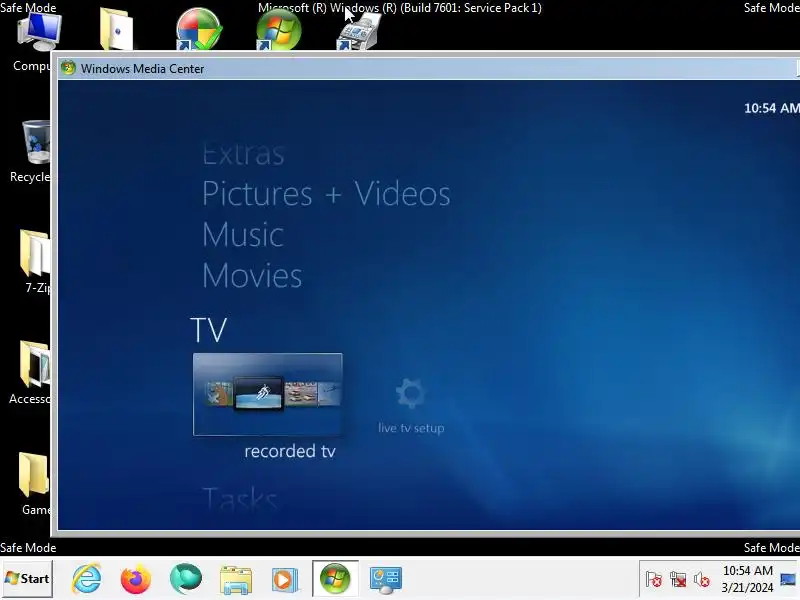Click the Windows Media Center title bar icon
The height and width of the screenshot is (600, 800).
click(68, 68)
